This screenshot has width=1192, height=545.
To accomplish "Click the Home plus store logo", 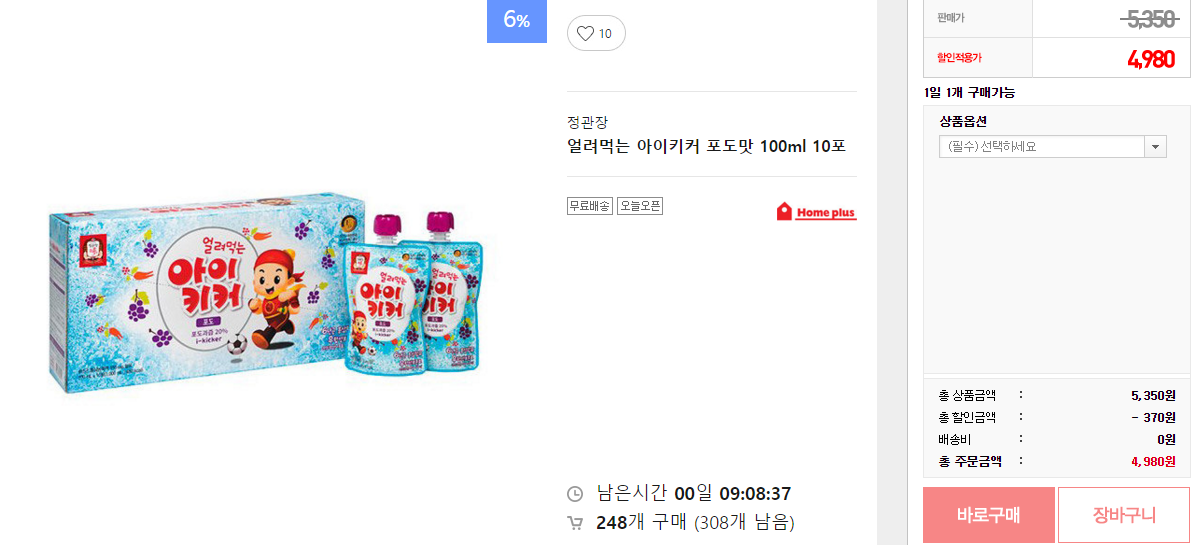I will point(816,212).
